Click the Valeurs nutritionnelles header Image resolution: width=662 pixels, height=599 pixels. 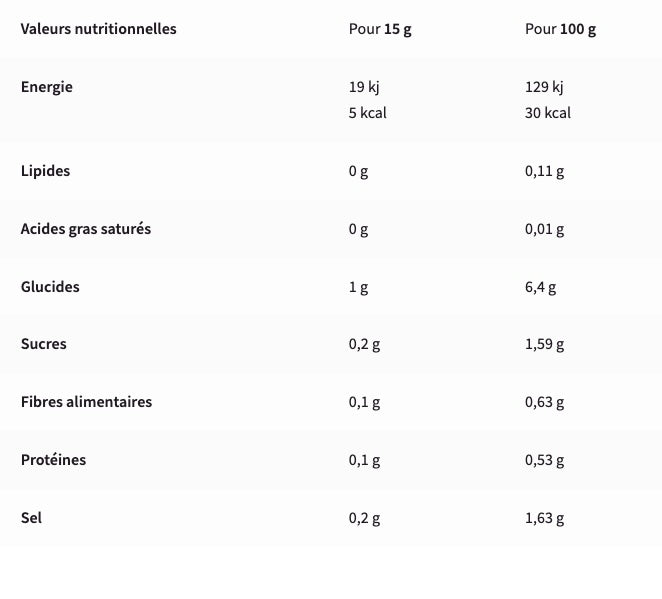[98, 29]
